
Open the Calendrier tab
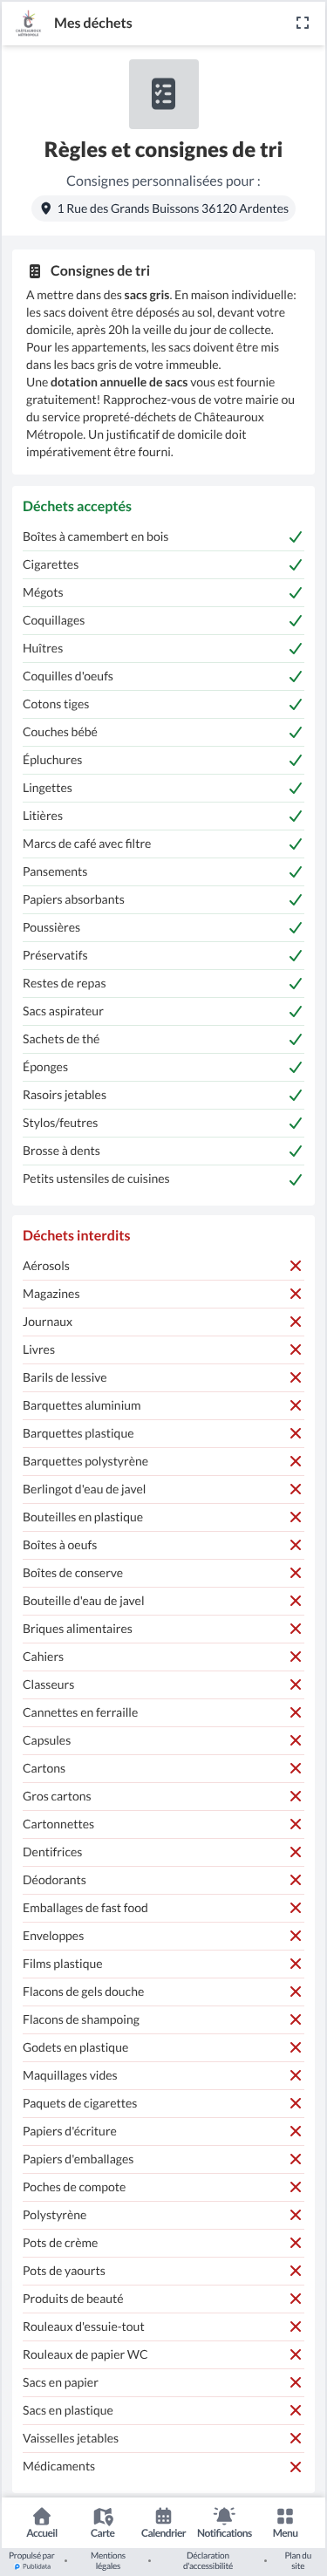pos(163,2522)
